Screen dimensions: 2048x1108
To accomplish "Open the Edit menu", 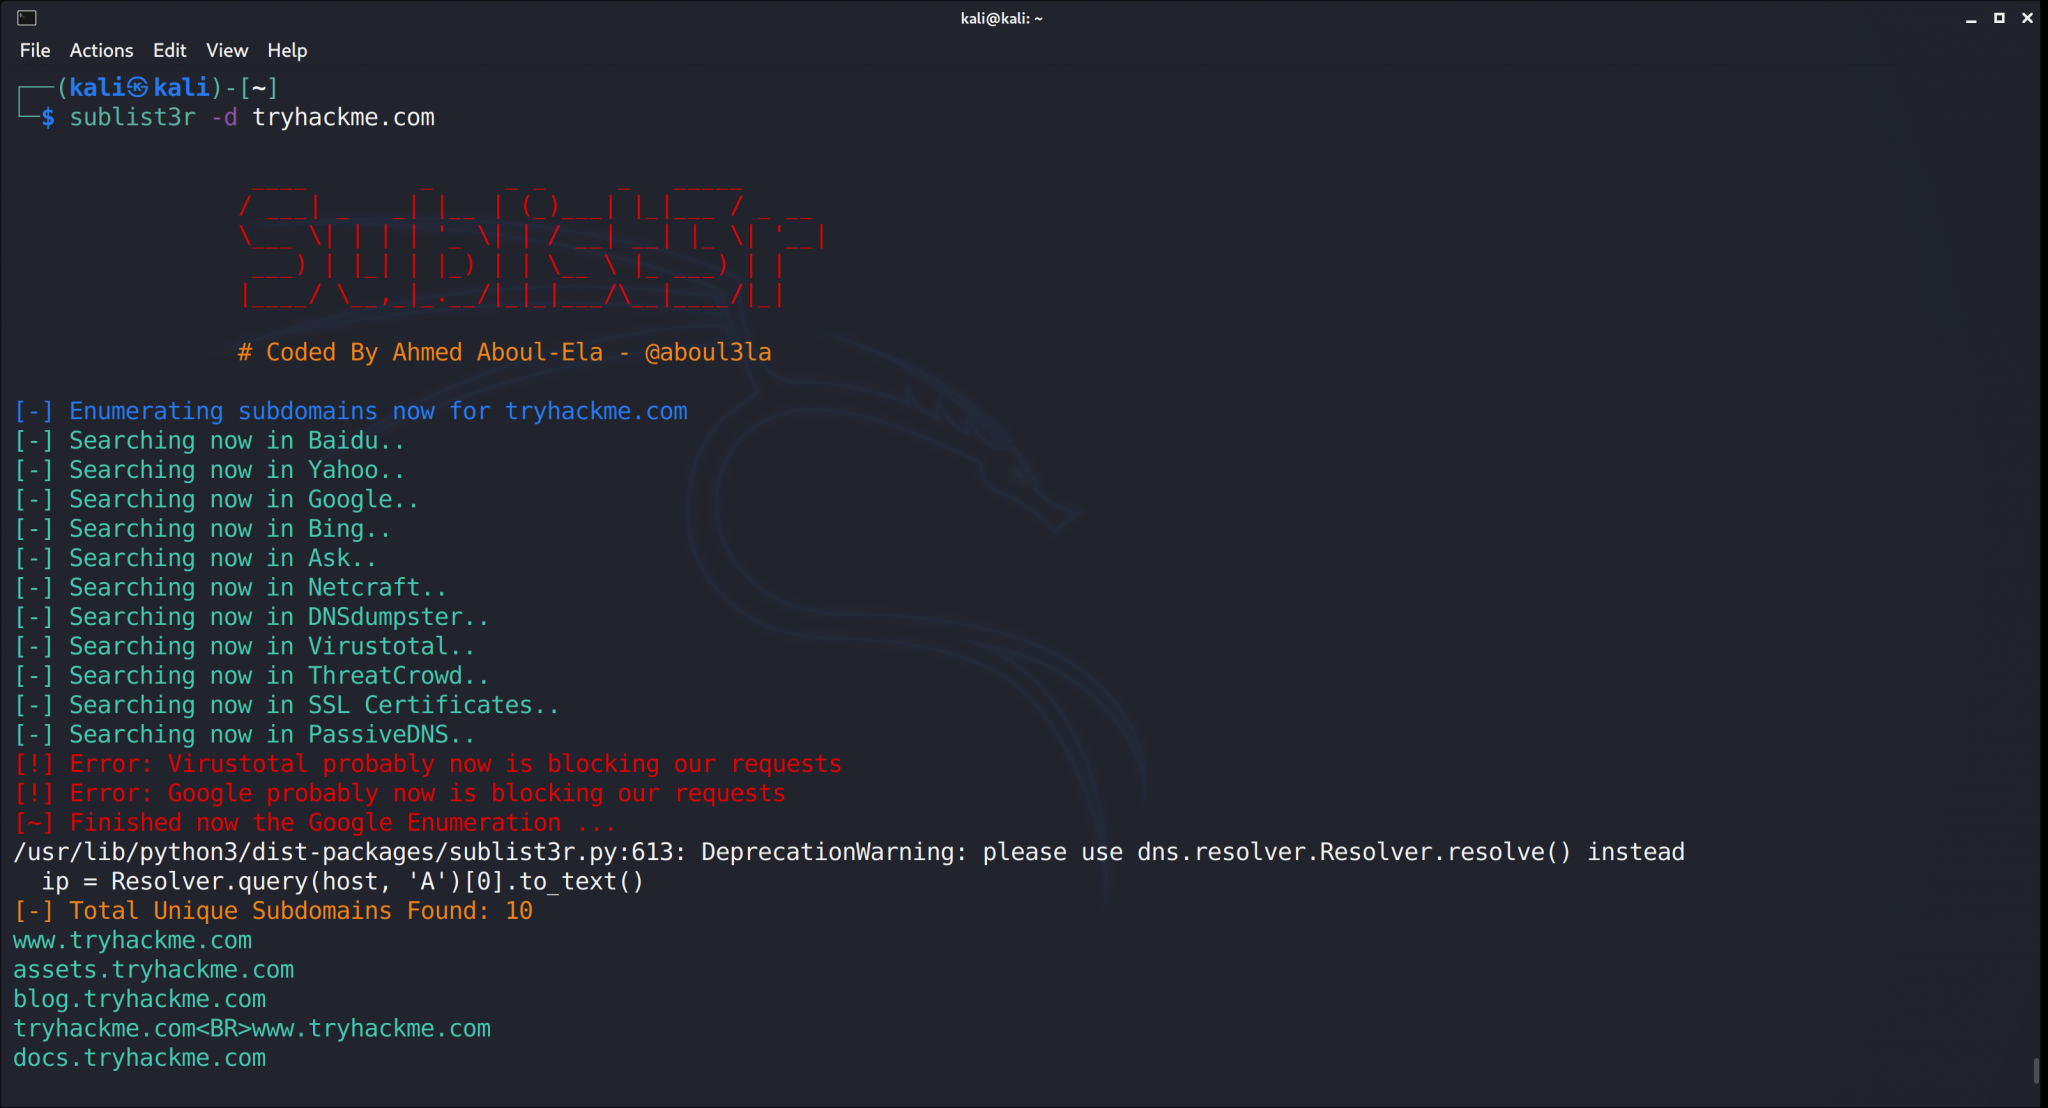I will [x=169, y=50].
